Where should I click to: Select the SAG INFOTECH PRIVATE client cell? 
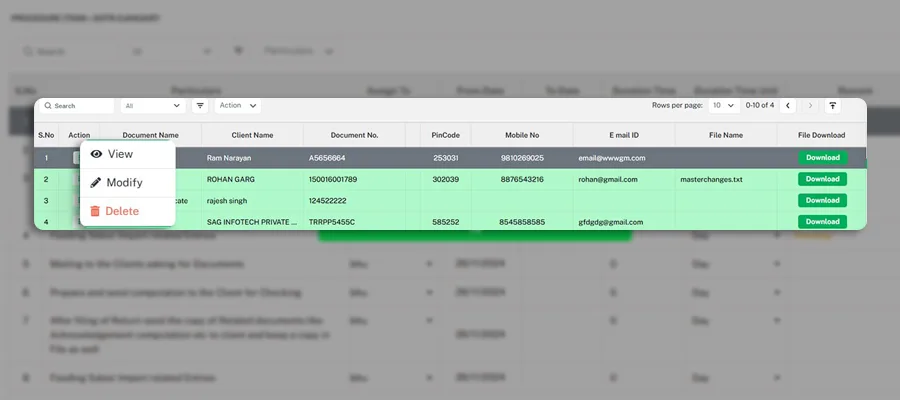tap(253, 222)
